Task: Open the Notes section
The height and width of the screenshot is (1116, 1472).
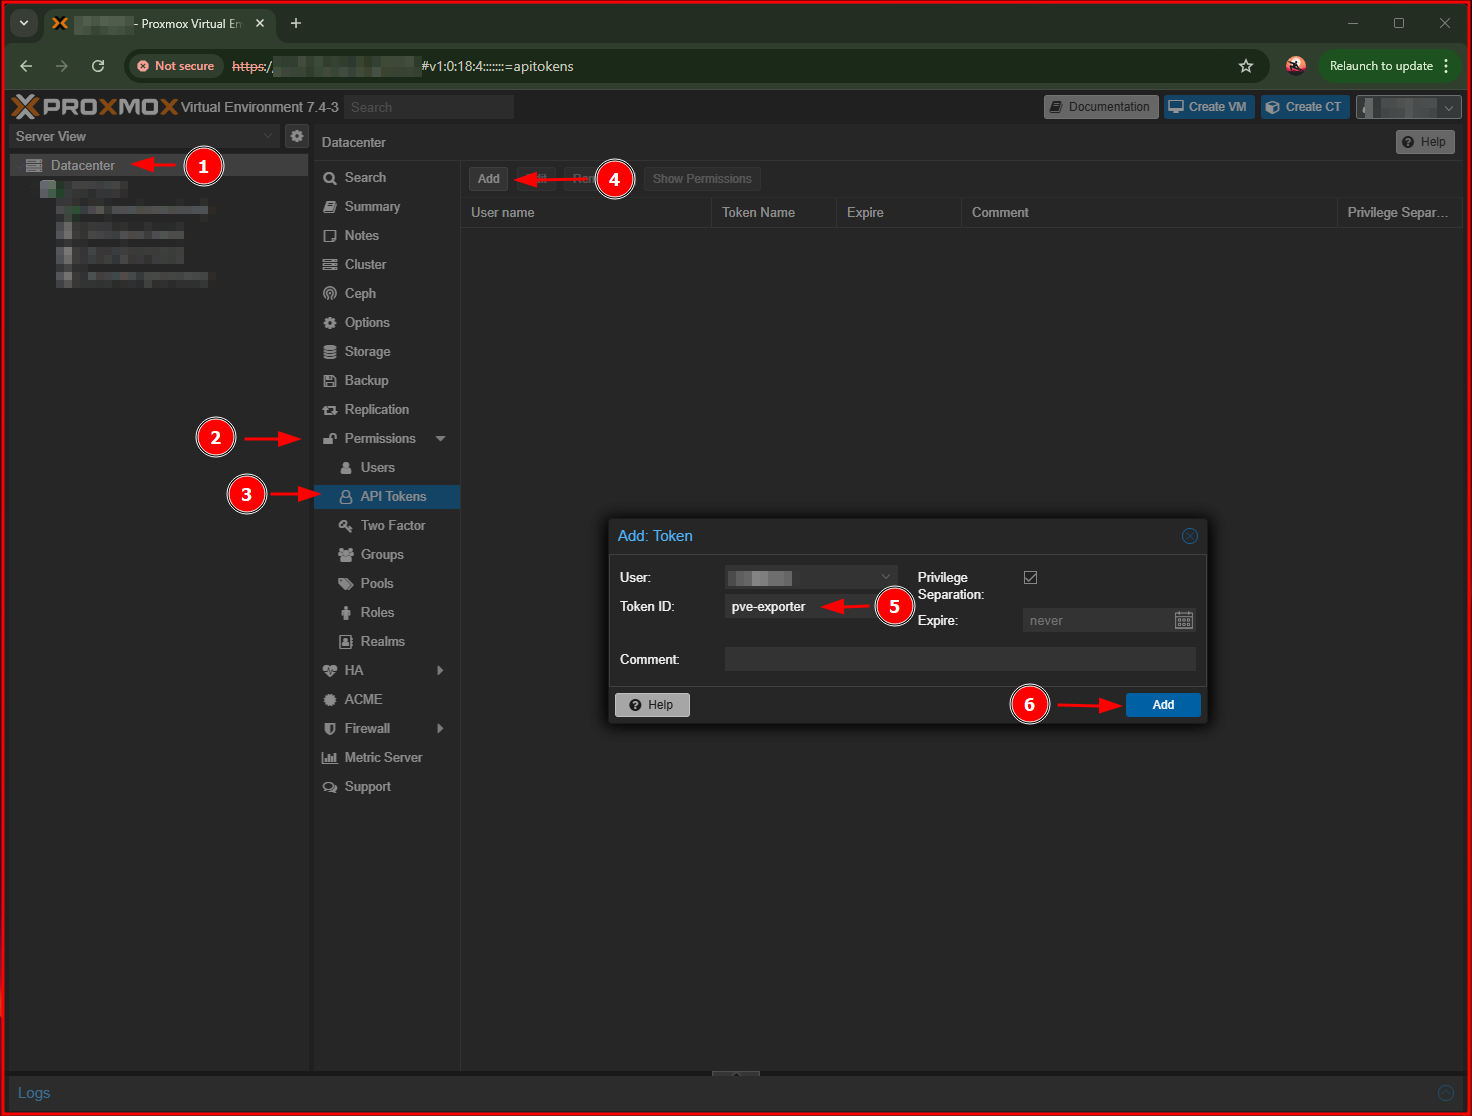Action: 386,235
